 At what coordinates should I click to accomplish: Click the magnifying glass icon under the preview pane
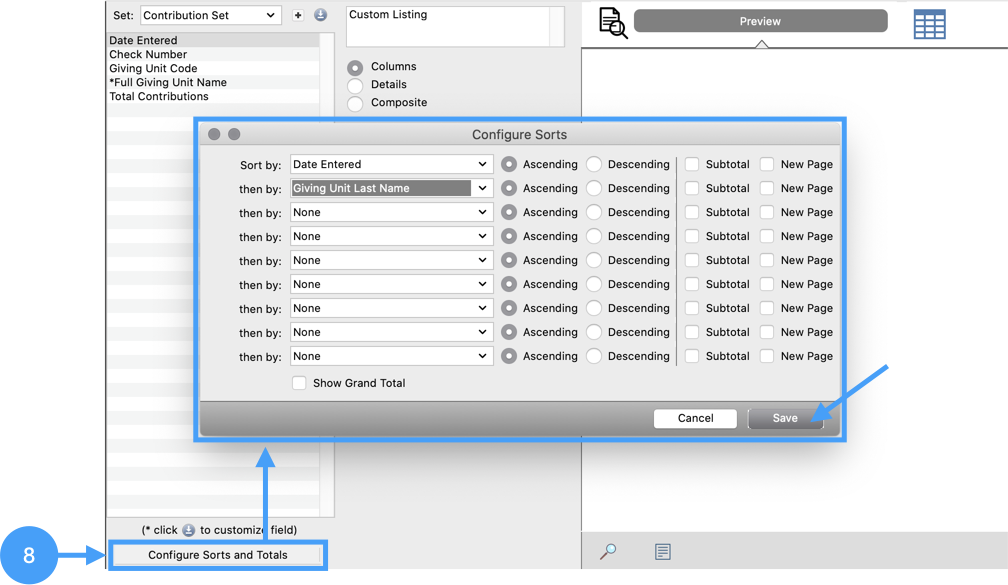(x=607, y=551)
